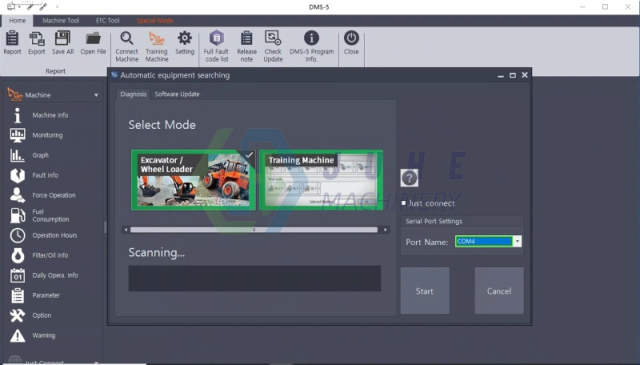
Task: Minimize the Automatic equipment searching dialog
Action: click(500, 76)
